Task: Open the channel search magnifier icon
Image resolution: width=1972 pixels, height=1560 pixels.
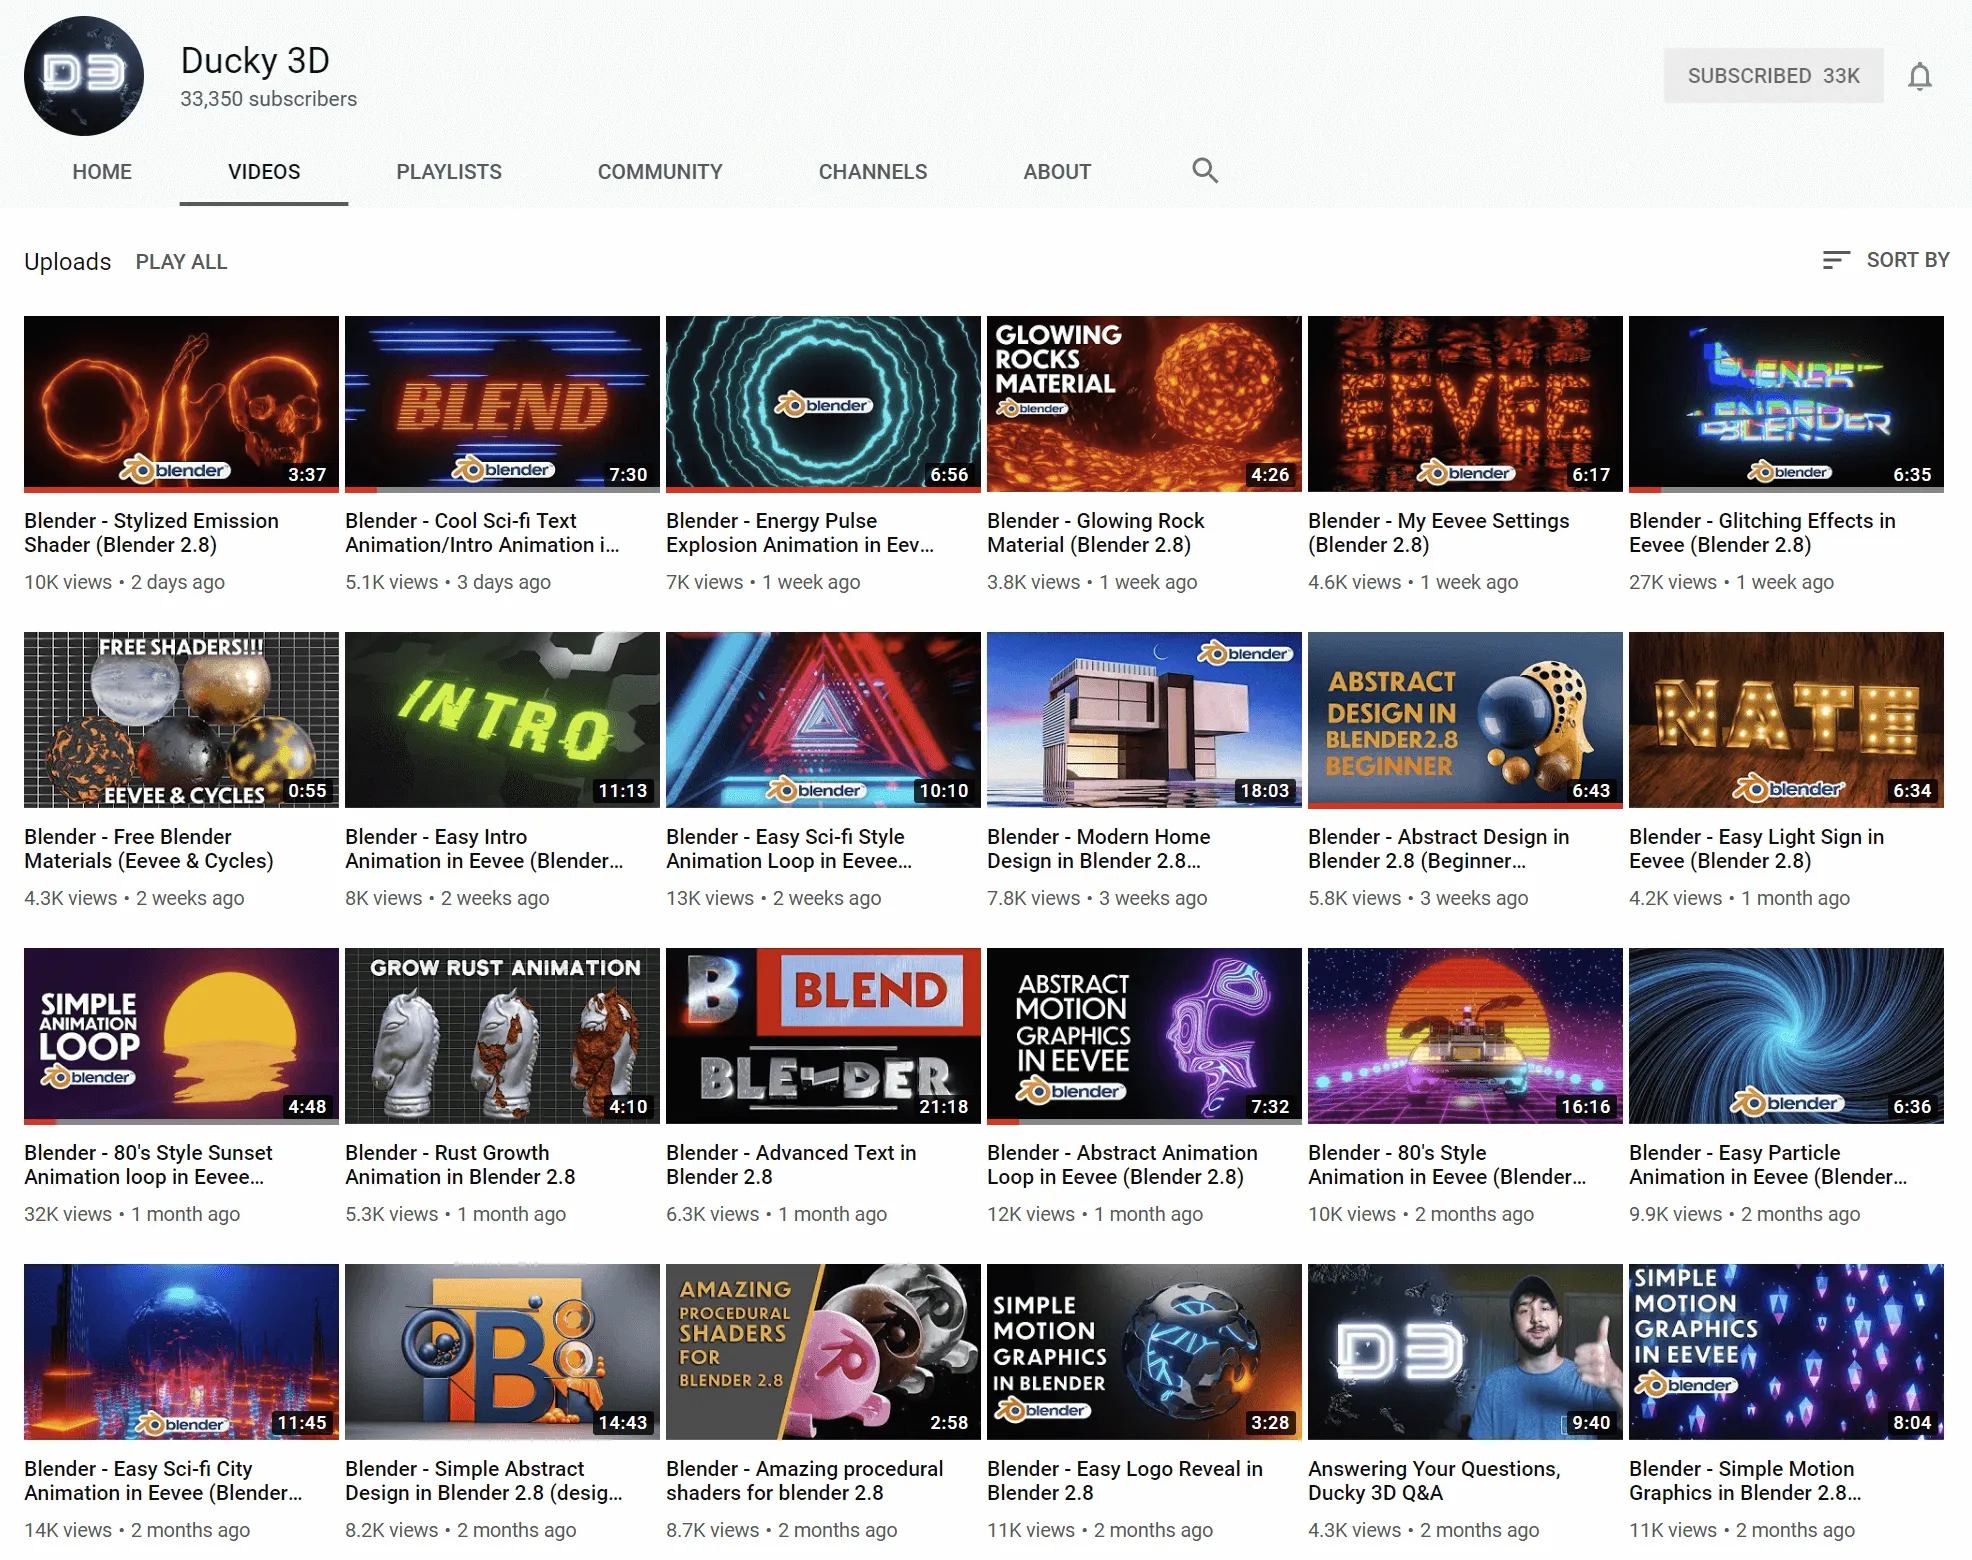Action: coord(1204,171)
